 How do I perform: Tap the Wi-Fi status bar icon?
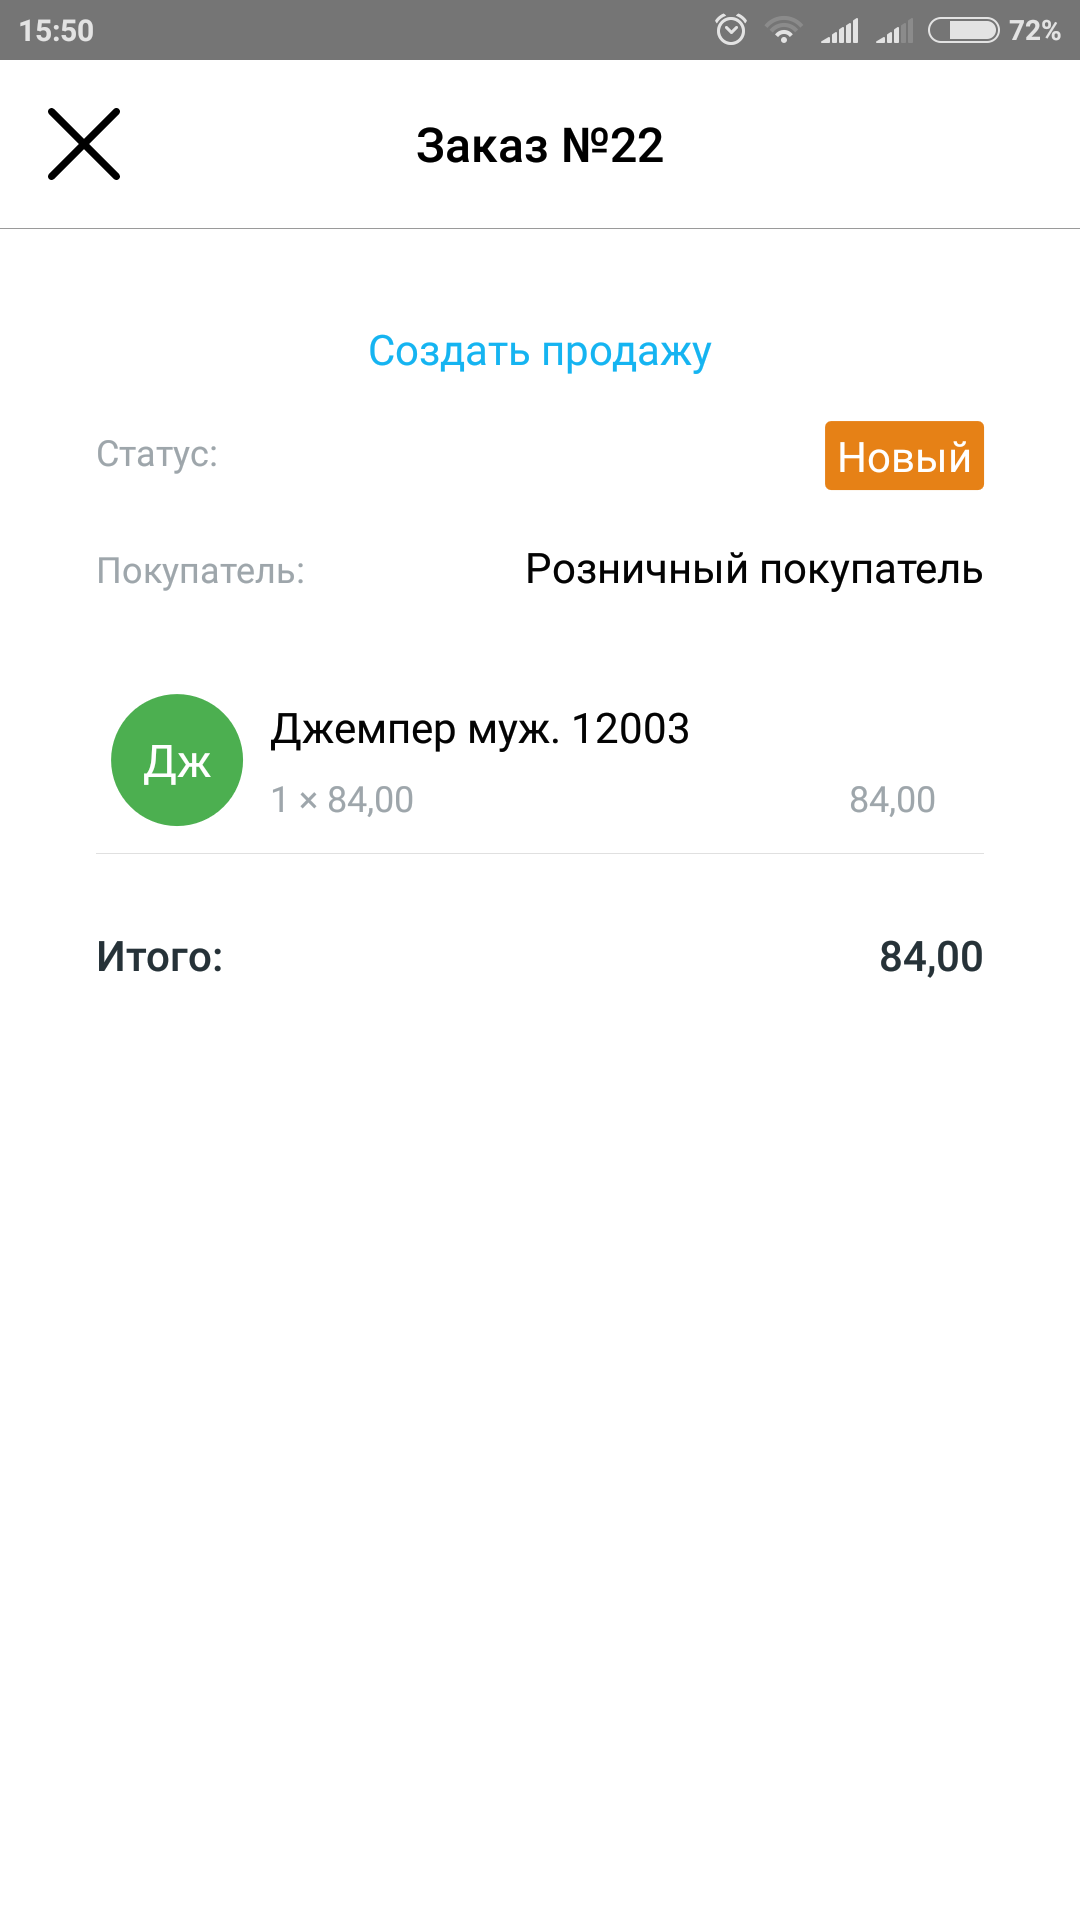784,31
